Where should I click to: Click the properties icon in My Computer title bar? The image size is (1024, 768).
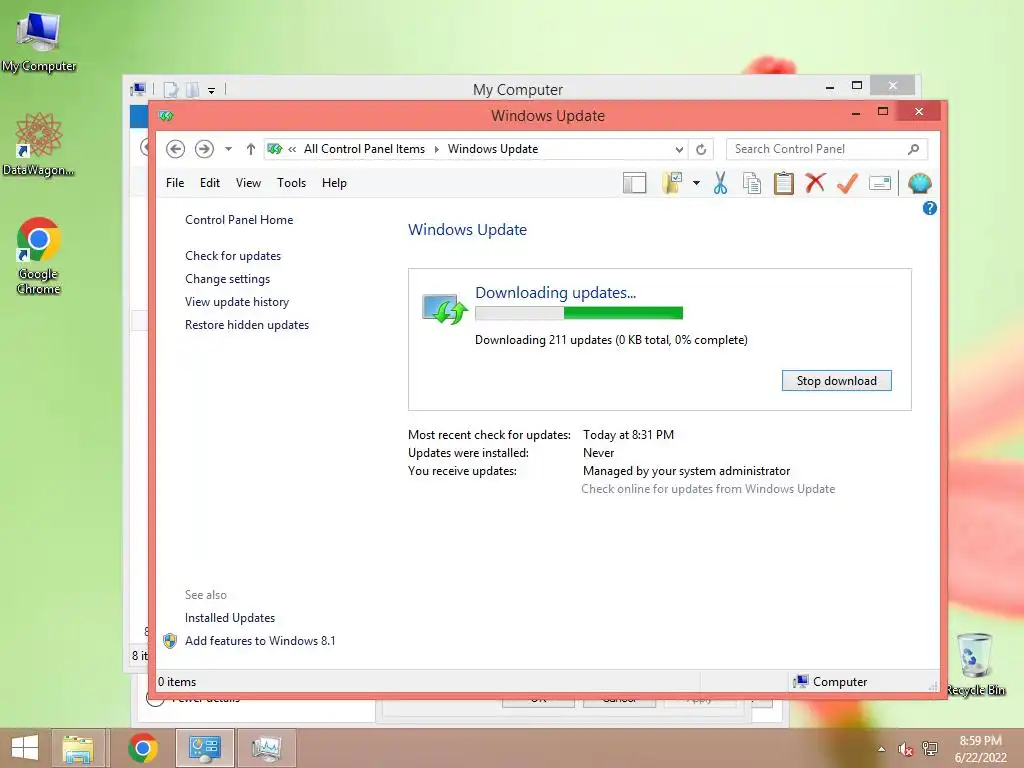[170, 89]
